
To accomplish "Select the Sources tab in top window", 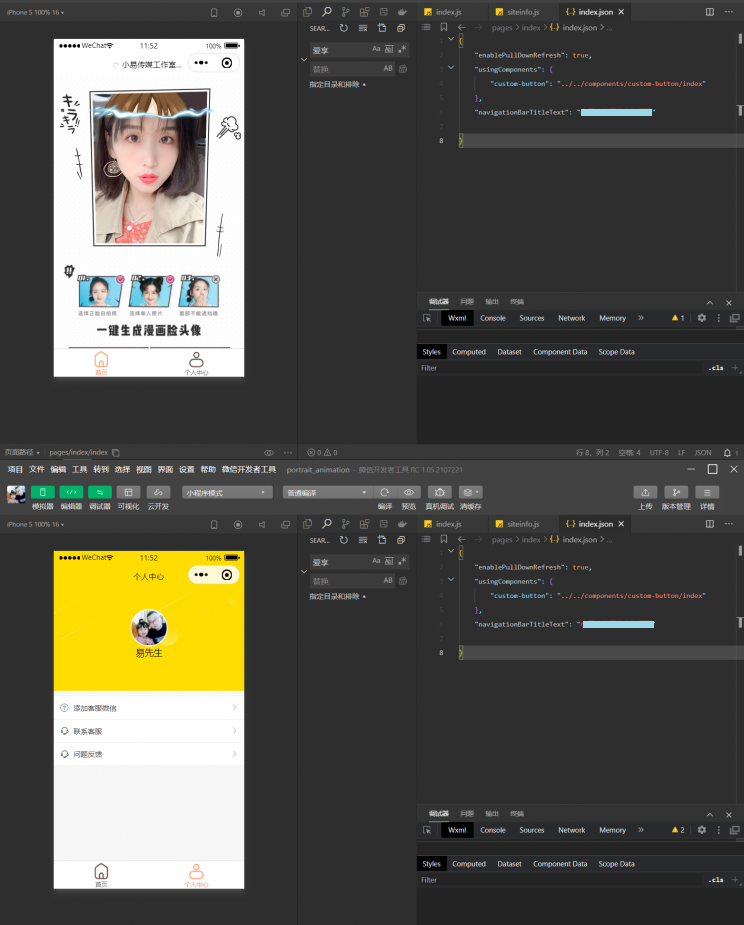I will [x=532, y=318].
